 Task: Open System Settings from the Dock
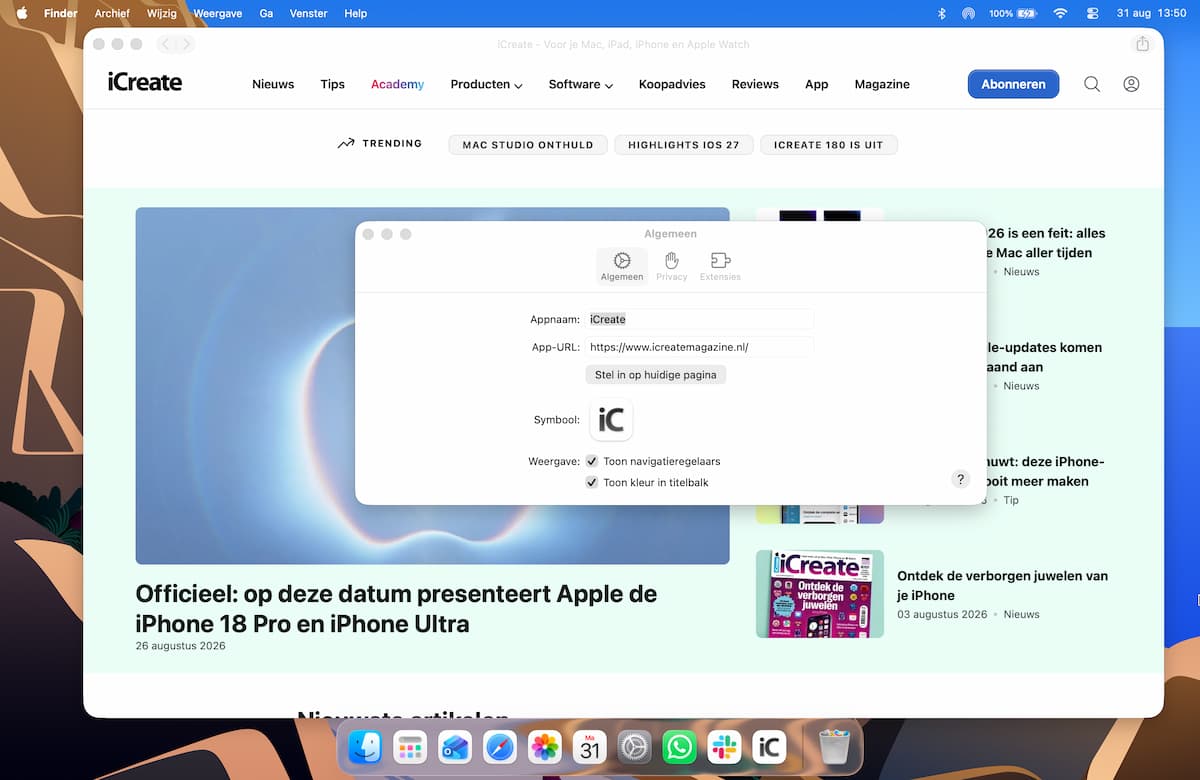tap(634, 746)
